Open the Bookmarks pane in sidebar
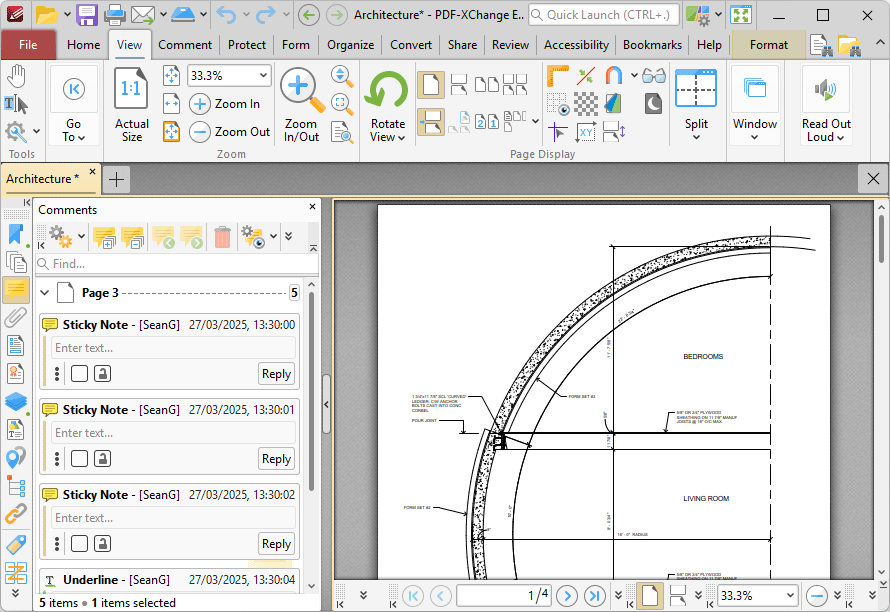This screenshot has height=612, width=890. [16, 235]
